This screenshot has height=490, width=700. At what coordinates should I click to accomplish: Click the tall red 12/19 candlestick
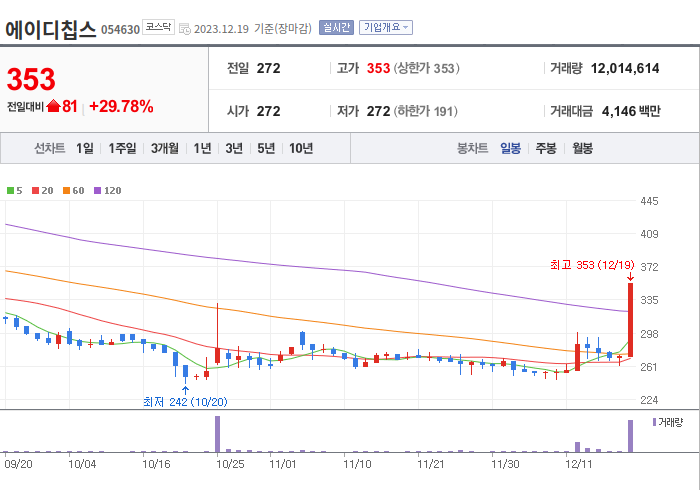point(630,320)
